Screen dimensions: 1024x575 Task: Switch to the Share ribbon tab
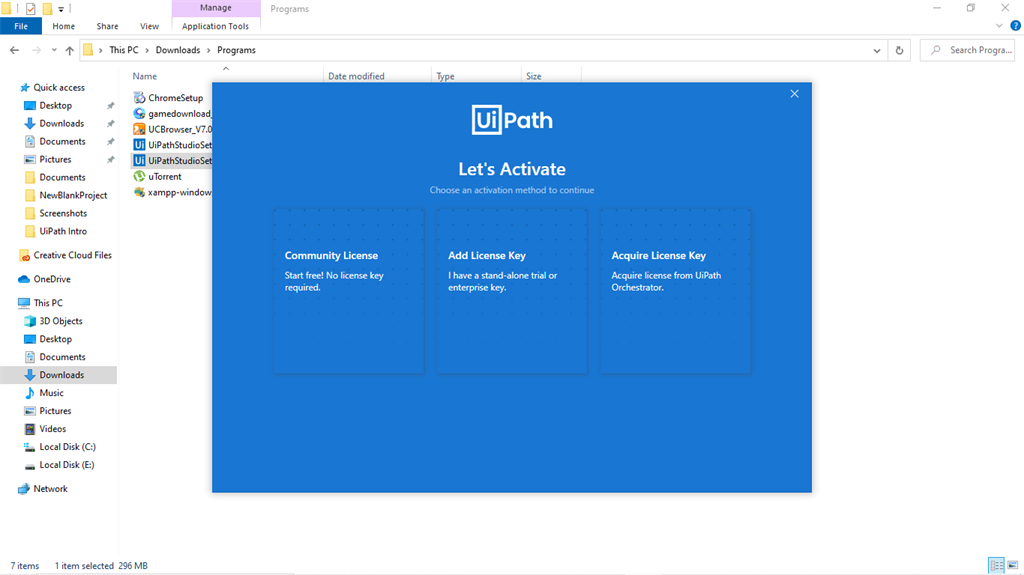[107, 26]
